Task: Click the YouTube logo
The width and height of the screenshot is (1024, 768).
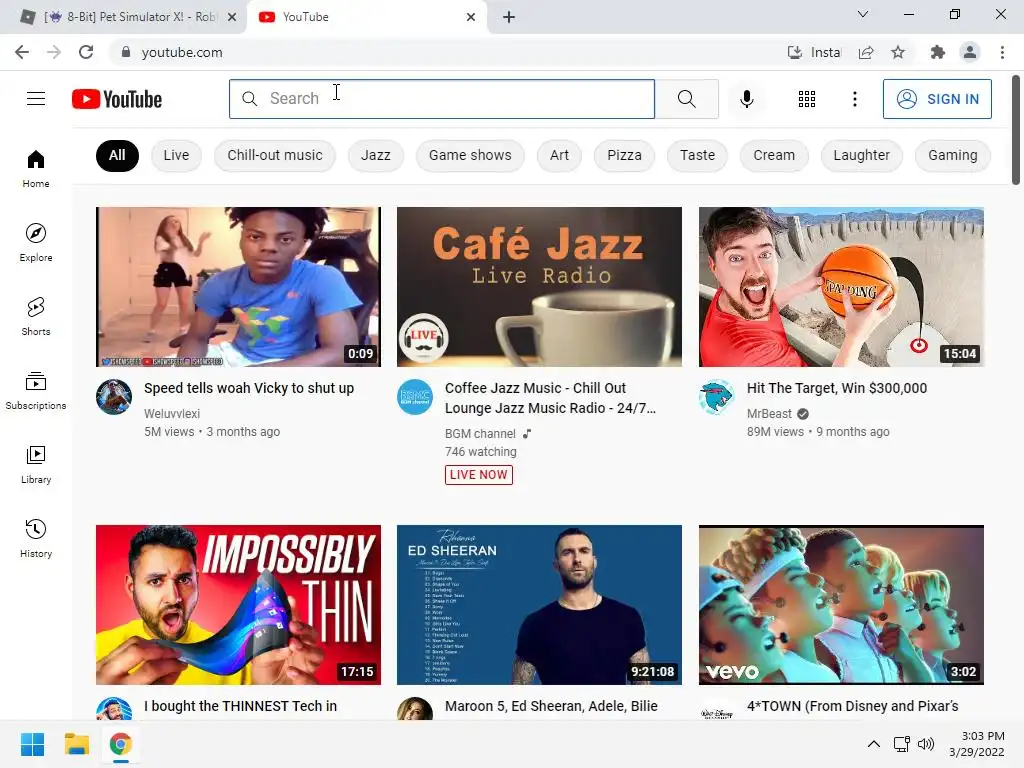Action: (117, 99)
